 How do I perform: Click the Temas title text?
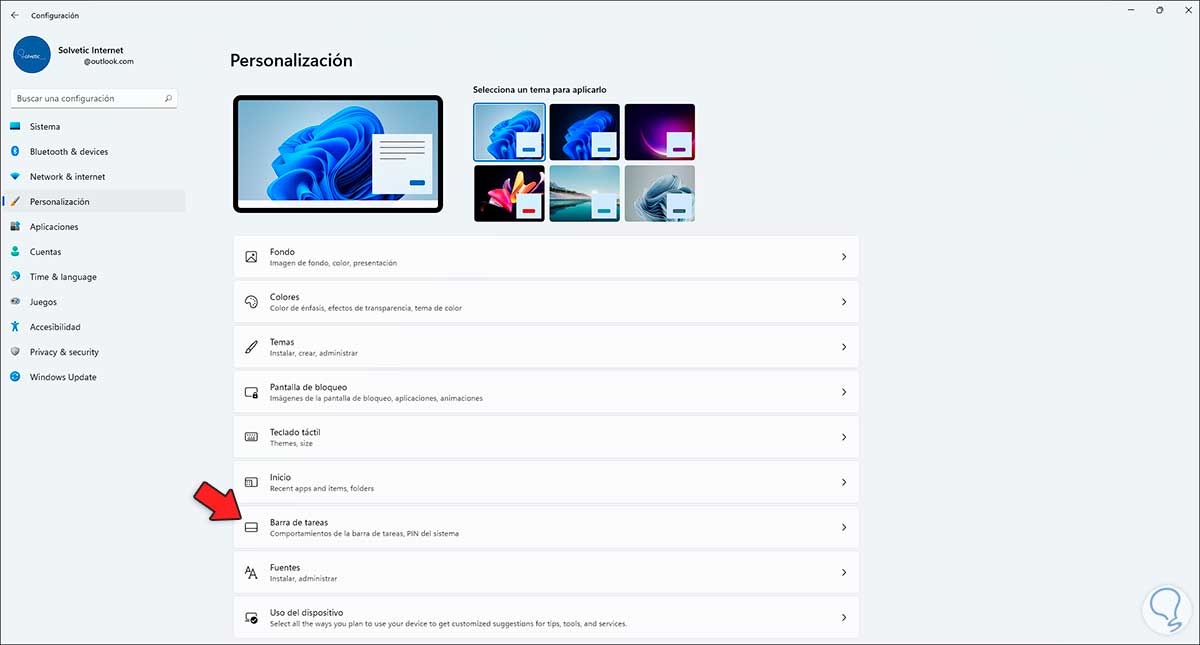tap(282, 342)
